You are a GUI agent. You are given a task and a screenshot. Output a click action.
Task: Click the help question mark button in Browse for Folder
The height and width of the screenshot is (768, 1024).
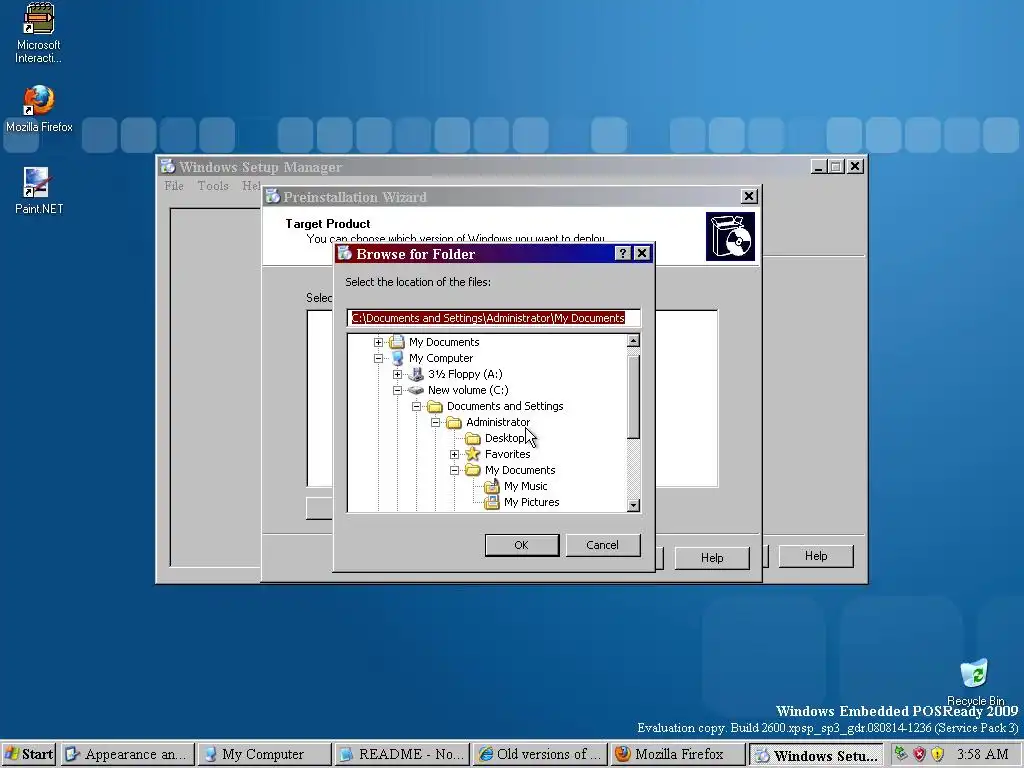(623, 253)
